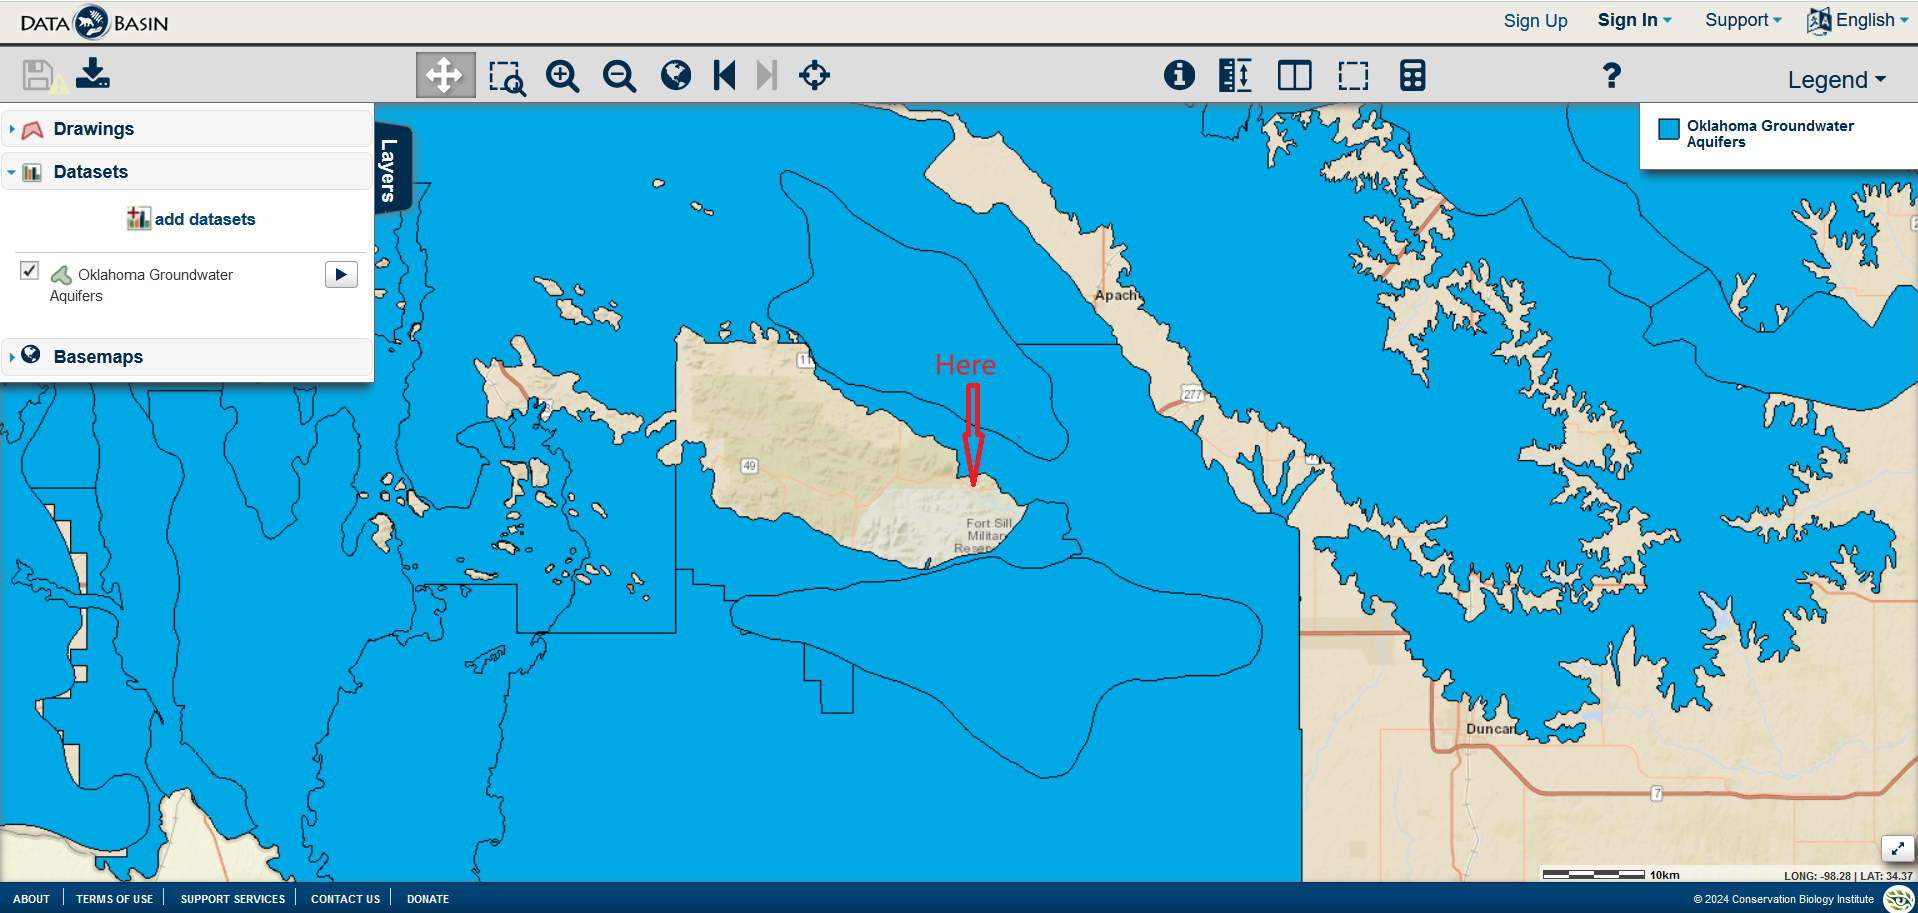Open the attribute table grid icon
The height and width of the screenshot is (913, 1918).
click(1412, 75)
